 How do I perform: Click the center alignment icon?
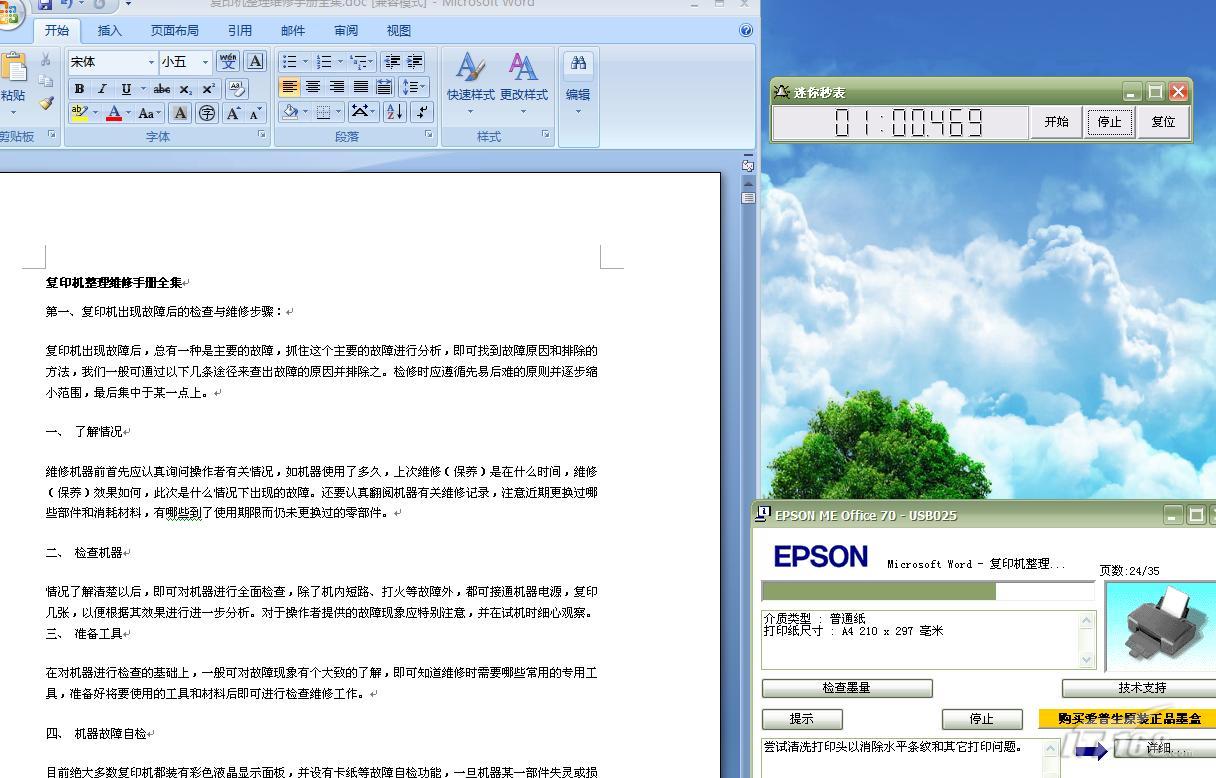point(313,88)
